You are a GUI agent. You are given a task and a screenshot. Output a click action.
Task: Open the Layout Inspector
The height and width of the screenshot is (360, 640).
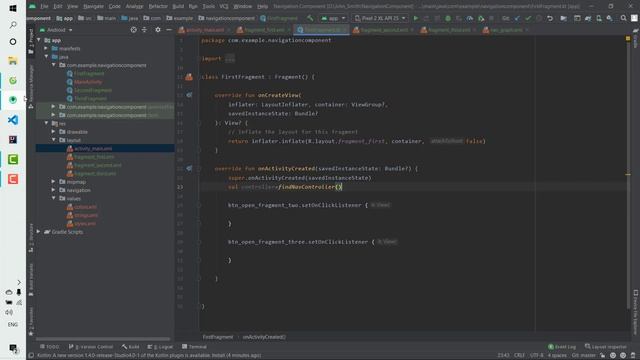pos(605,347)
